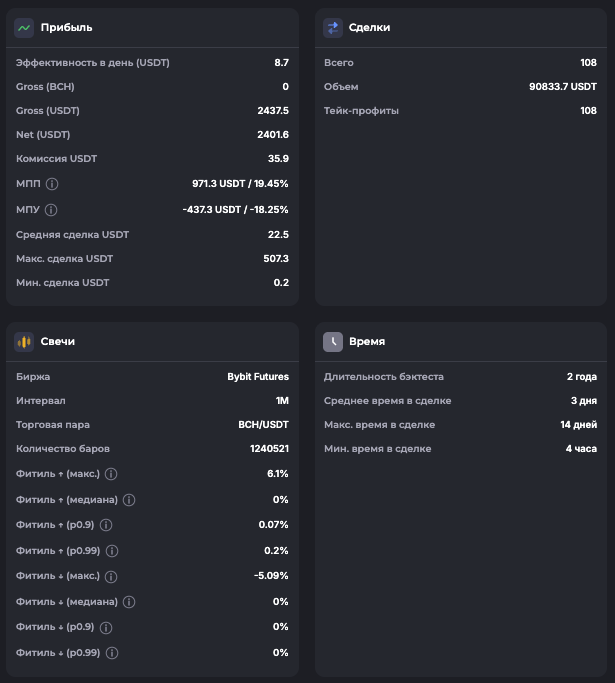Click the Длительность бэктеста label
The width and height of the screenshot is (615, 683).
(384, 377)
